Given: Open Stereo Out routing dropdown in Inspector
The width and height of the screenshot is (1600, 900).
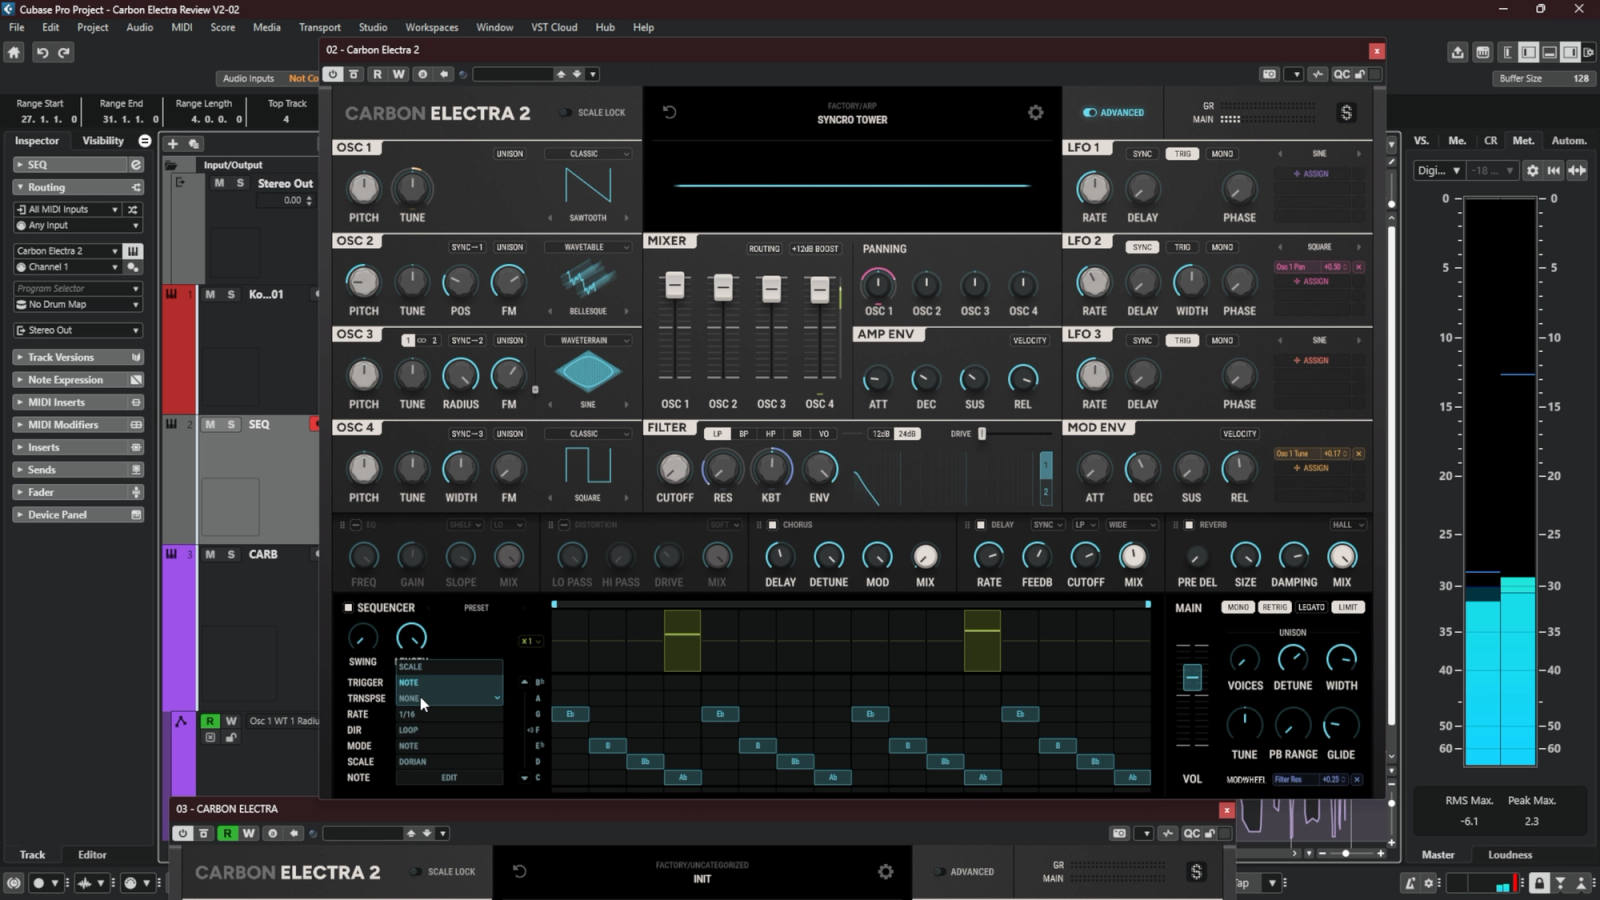Looking at the screenshot, I should [78, 330].
